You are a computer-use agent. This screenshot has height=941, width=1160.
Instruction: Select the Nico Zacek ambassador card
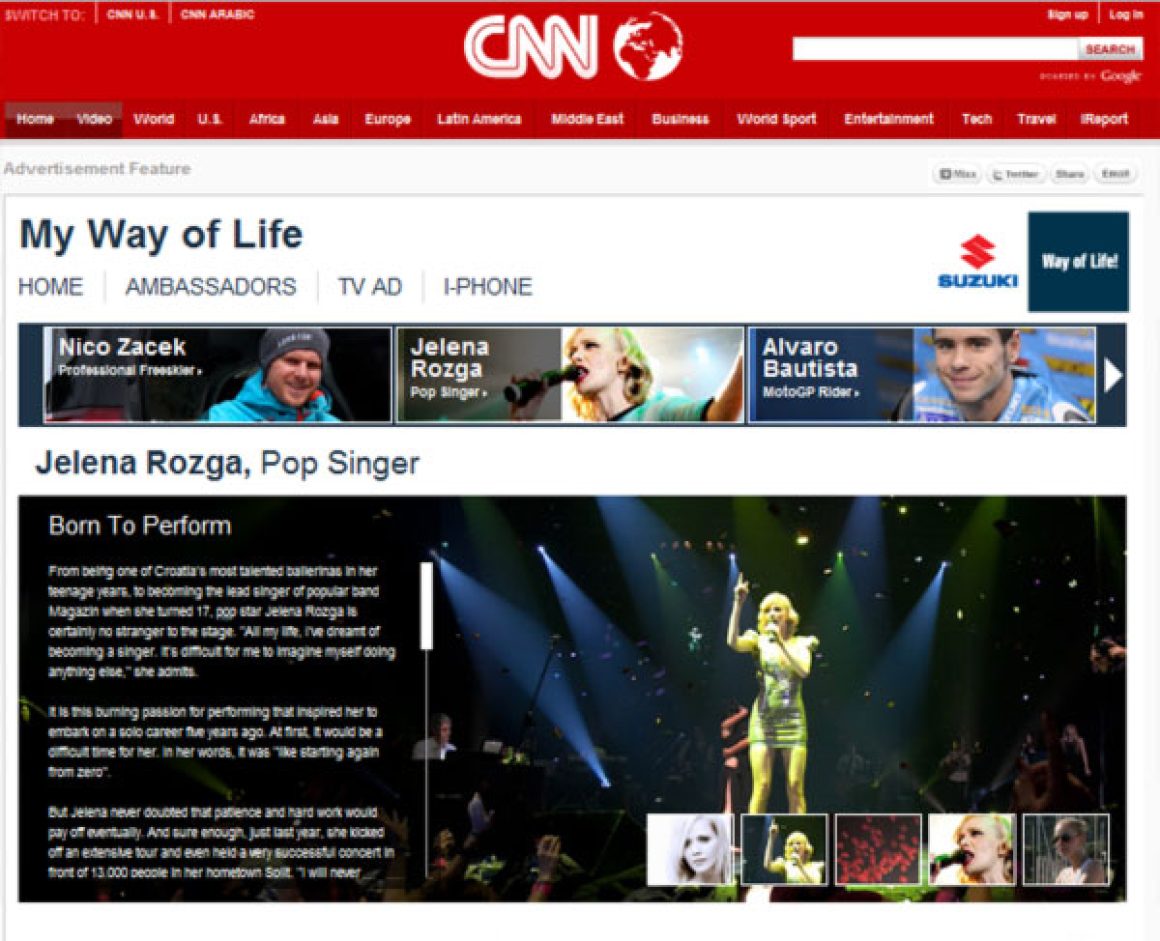click(218, 375)
